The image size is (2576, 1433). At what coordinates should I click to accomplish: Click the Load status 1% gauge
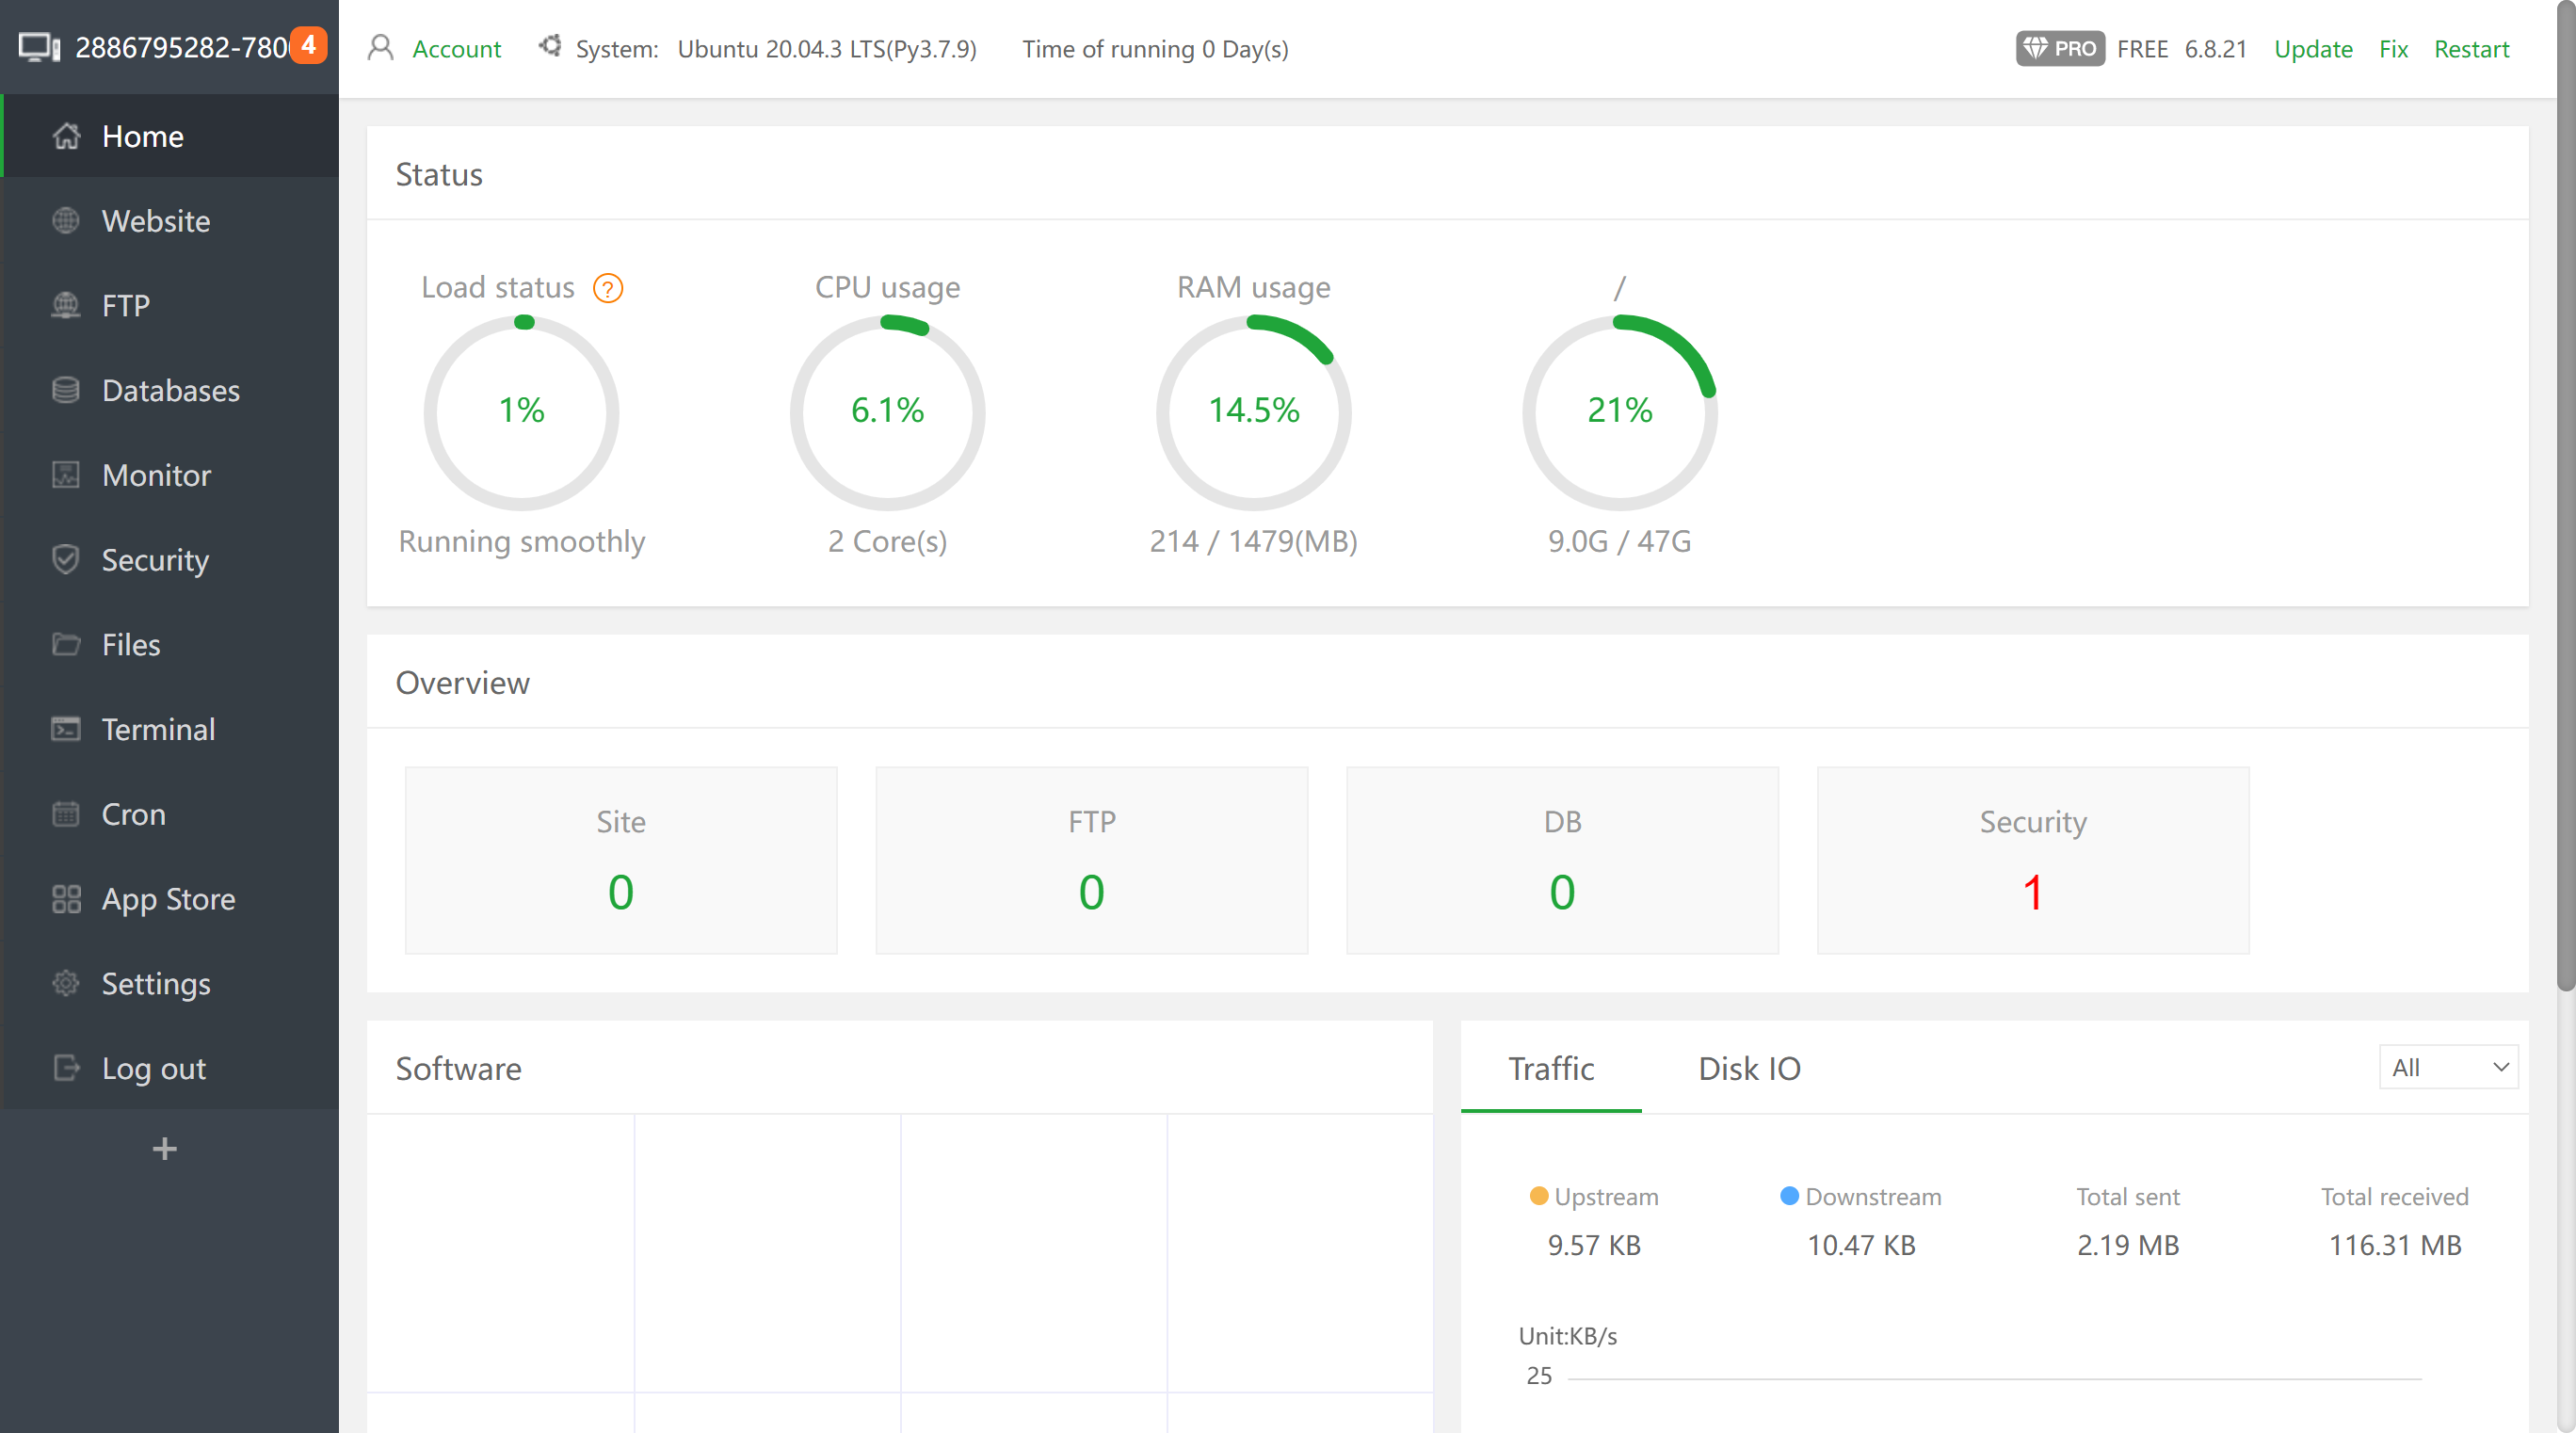[x=522, y=412]
